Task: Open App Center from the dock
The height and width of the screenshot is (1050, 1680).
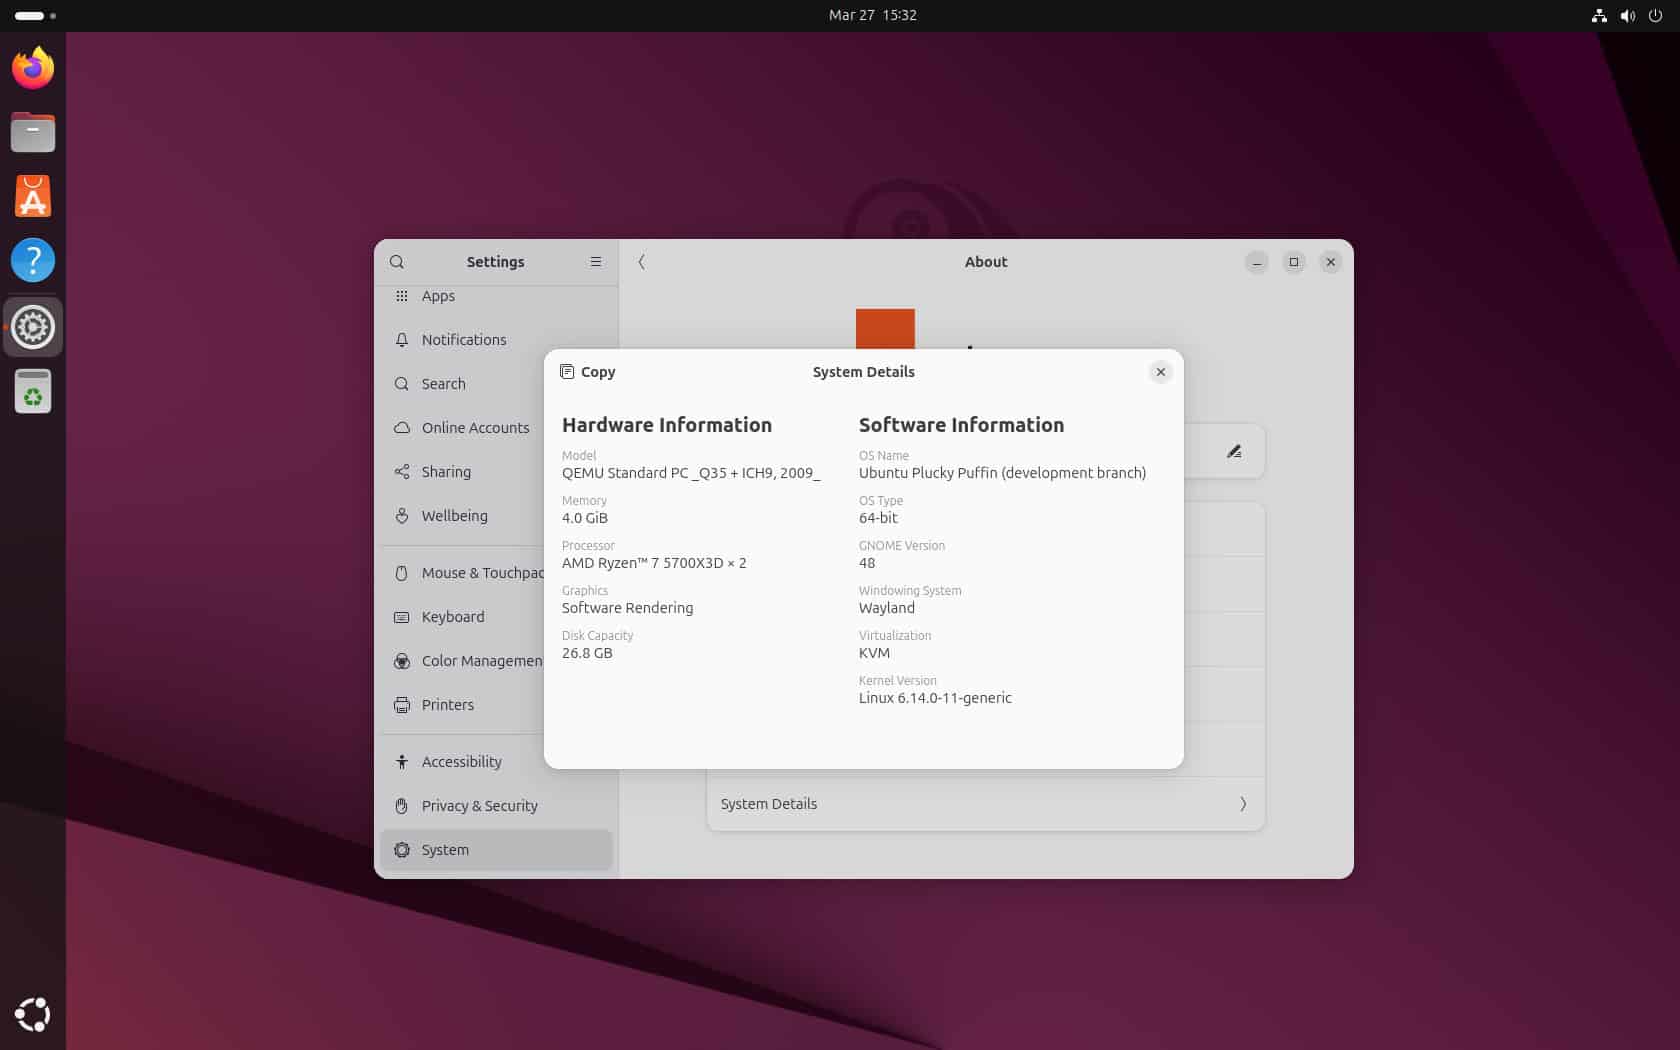Action: pos(32,196)
